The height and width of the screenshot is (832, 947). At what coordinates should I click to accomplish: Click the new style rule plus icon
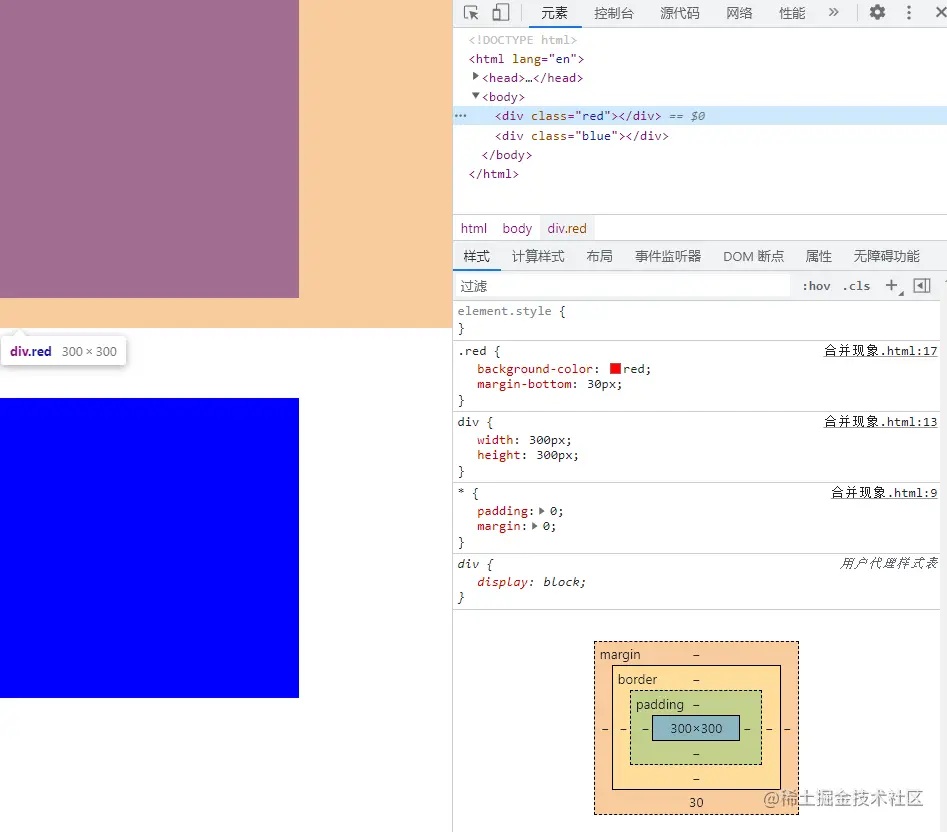(892, 285)
